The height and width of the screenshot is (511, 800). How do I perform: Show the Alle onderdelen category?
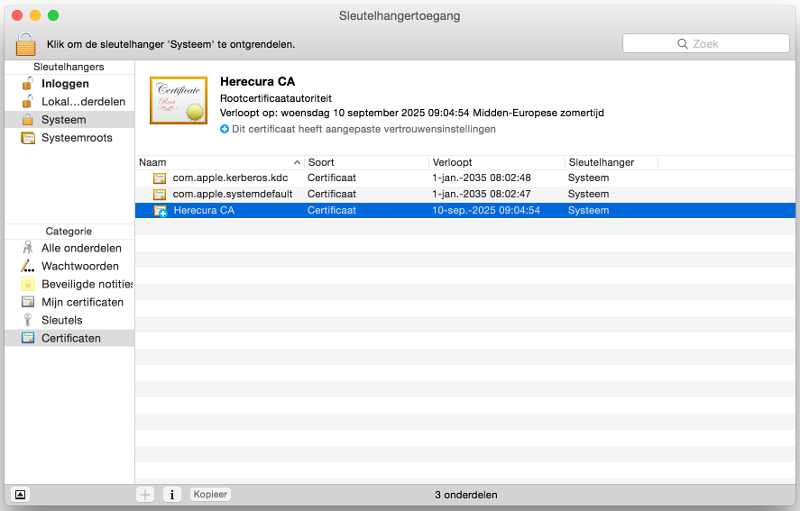[80, 248]
